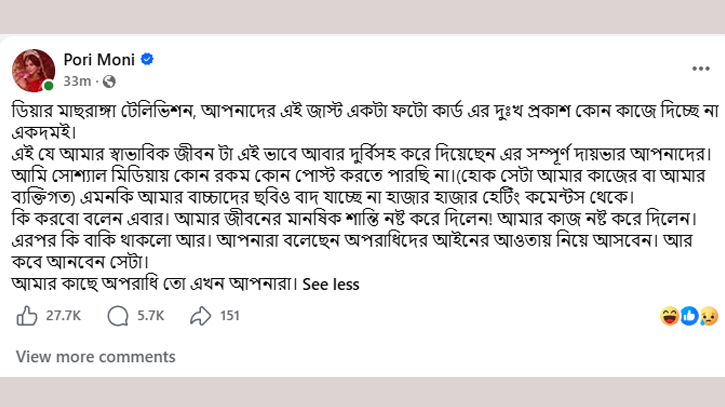Open the 33m timestamp link

[x=77, y=81]
